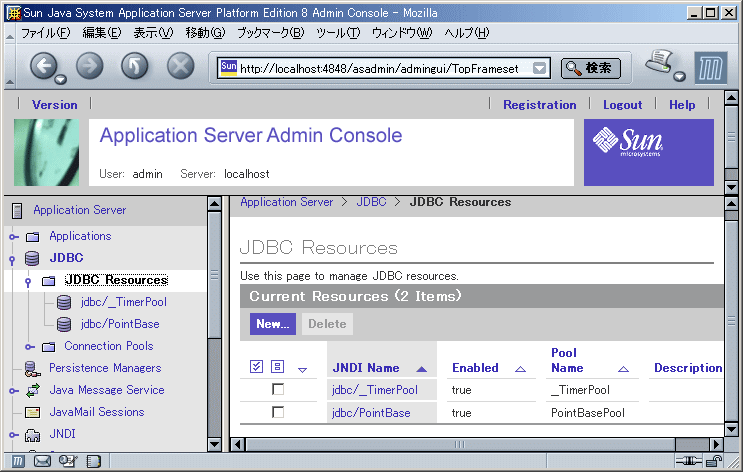Open the 移動(G) menu
743x472 pixels.
(205, 33)
